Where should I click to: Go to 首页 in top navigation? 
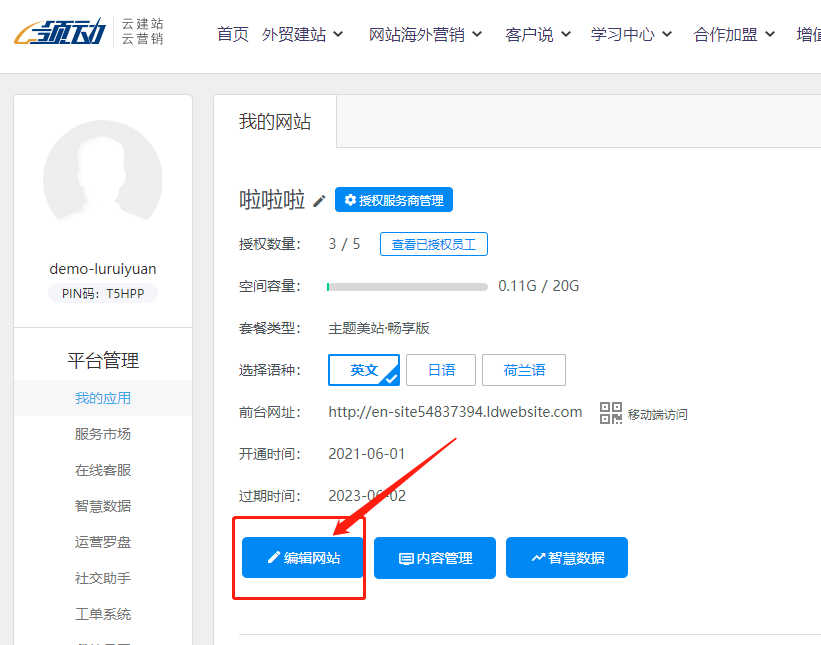tap(233, 34)
